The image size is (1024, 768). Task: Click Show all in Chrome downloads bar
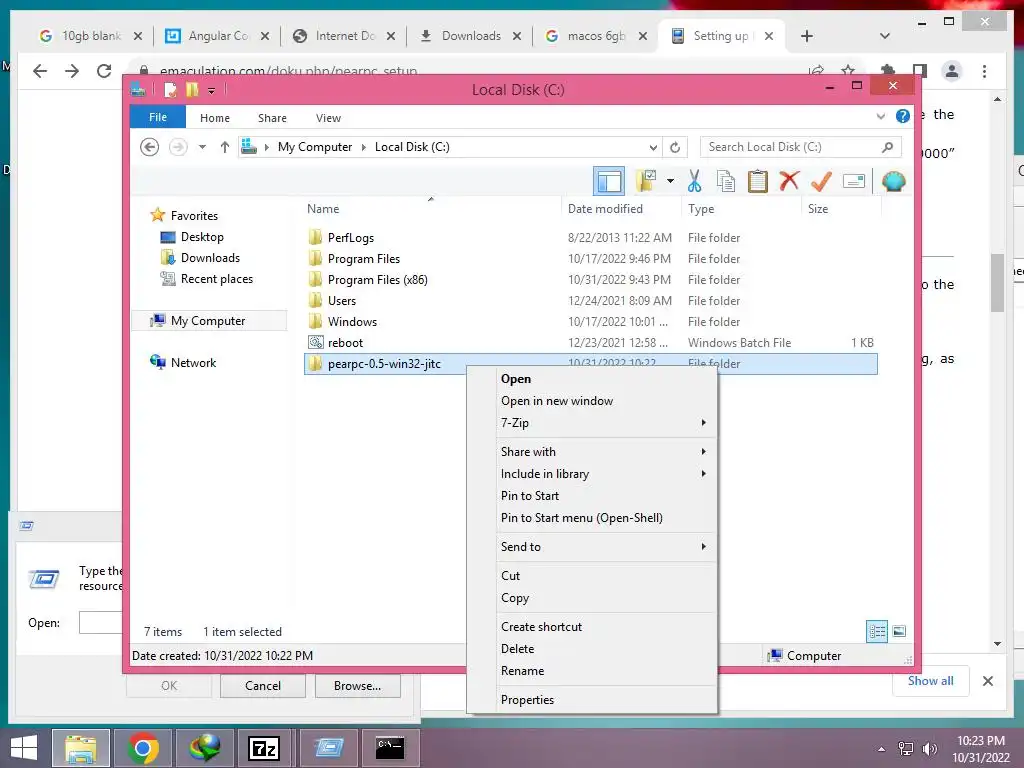coord(931,680)
